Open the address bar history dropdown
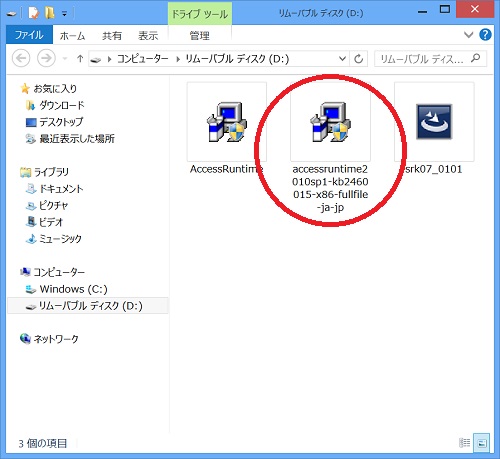This screenshot has height=459, width=500. tap(342, 59)
